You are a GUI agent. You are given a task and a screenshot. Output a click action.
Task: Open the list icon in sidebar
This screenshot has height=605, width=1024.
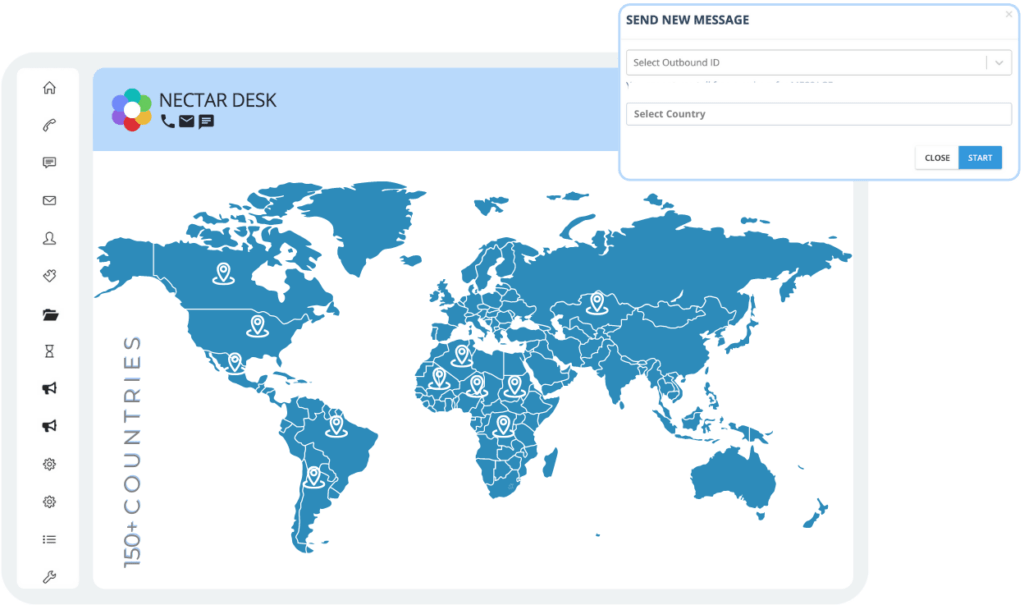click(x=49, y=539)
